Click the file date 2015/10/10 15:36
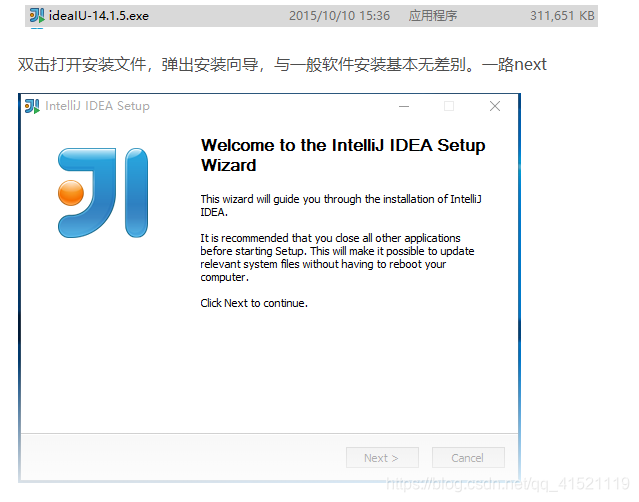Image resolution: width=639 pixels, height=502 pixels. point(339,16)
